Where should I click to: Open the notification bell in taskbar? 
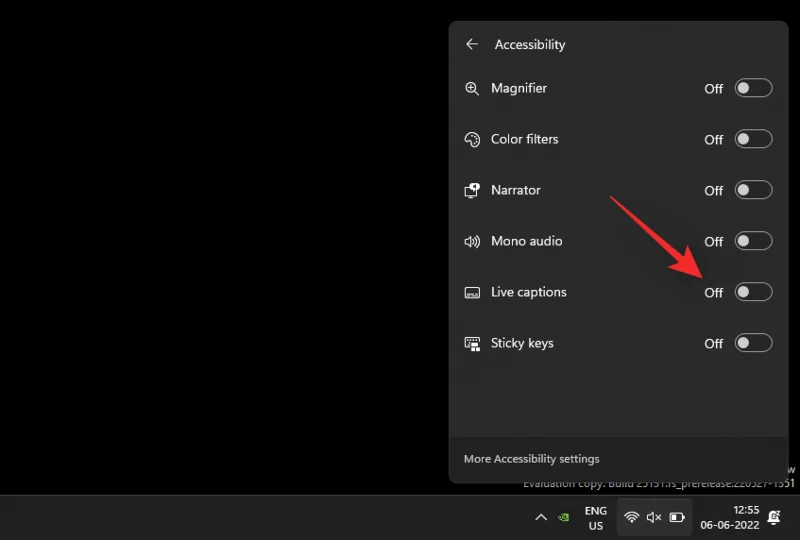tap(774, 517)
